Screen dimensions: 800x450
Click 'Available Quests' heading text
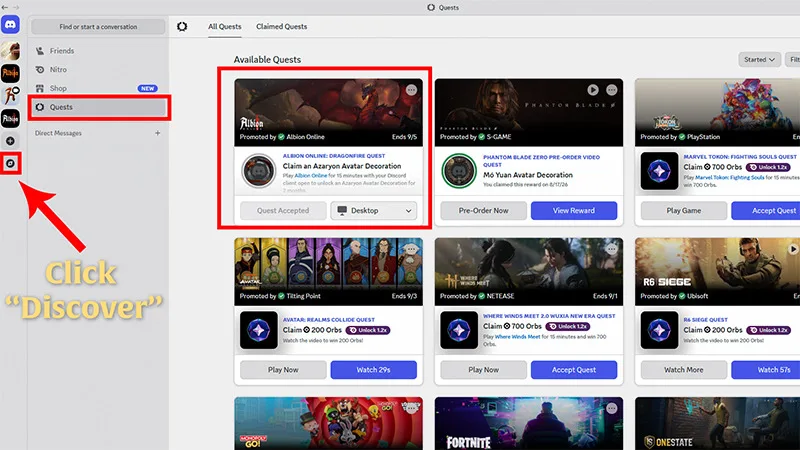pyautogui.click(x=267, y=60)
